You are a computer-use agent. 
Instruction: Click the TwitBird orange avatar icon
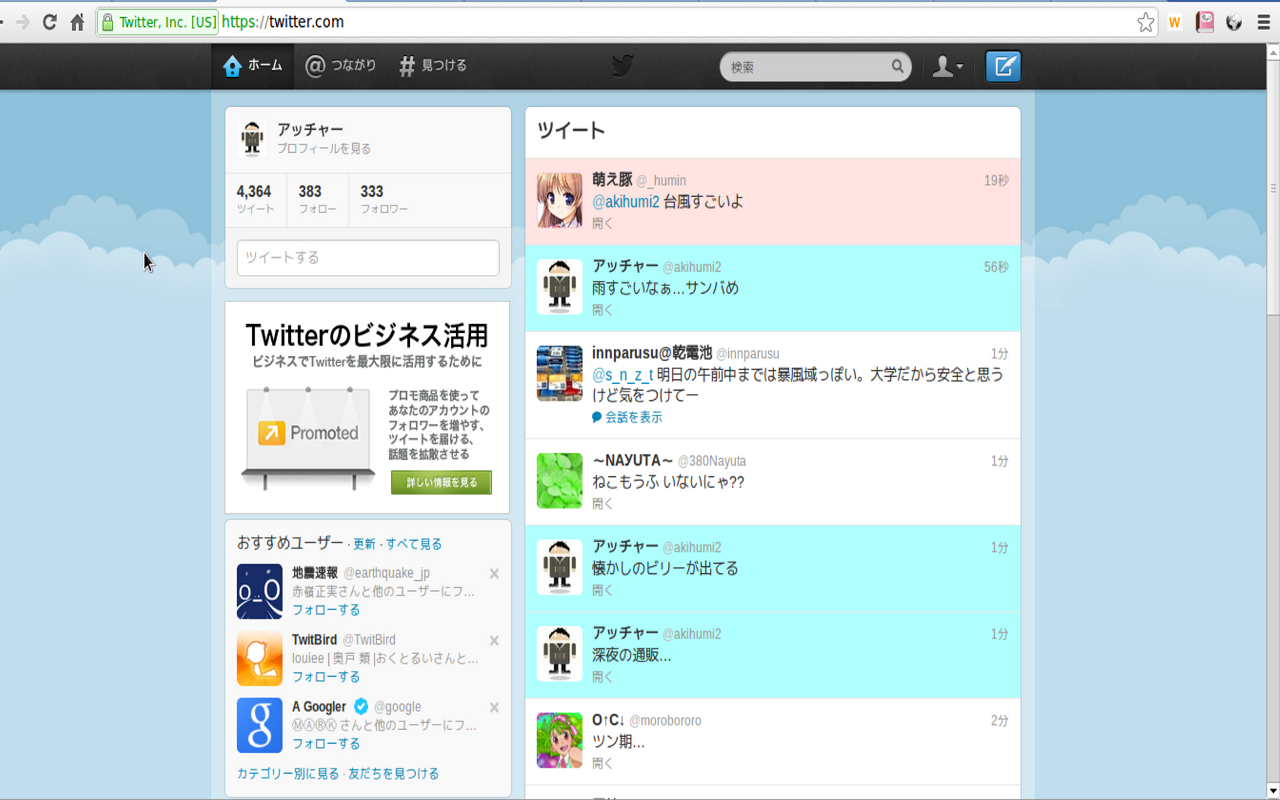260,659
